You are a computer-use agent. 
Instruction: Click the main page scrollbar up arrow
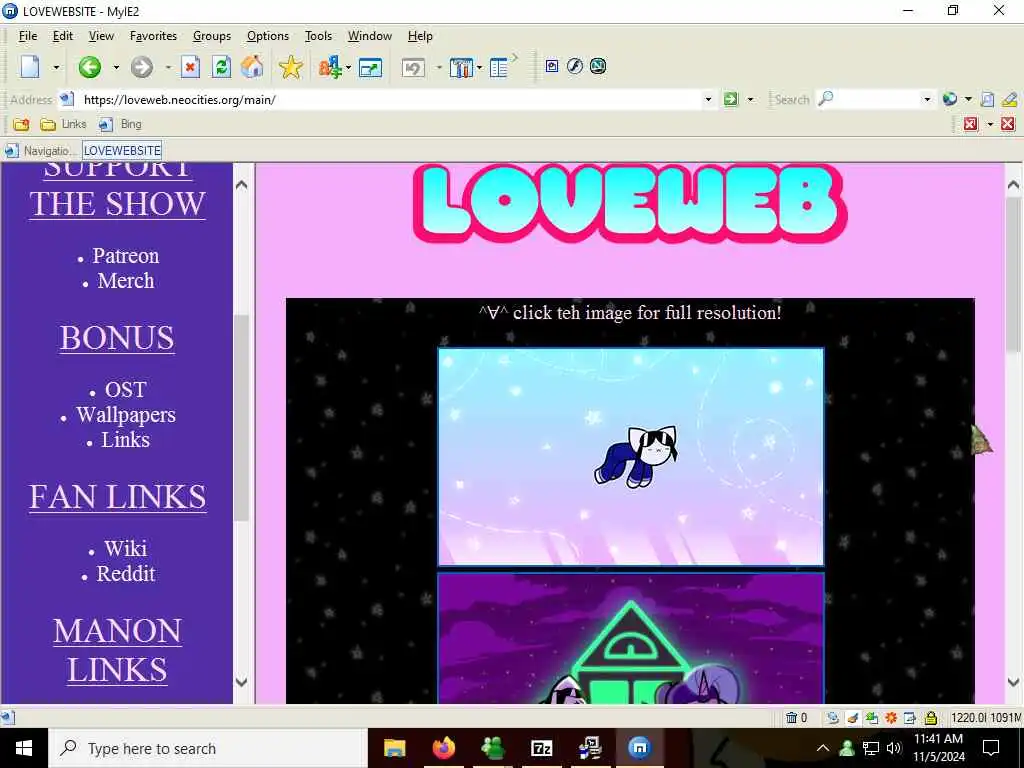pyautogui.click(x=1013, y=185)
